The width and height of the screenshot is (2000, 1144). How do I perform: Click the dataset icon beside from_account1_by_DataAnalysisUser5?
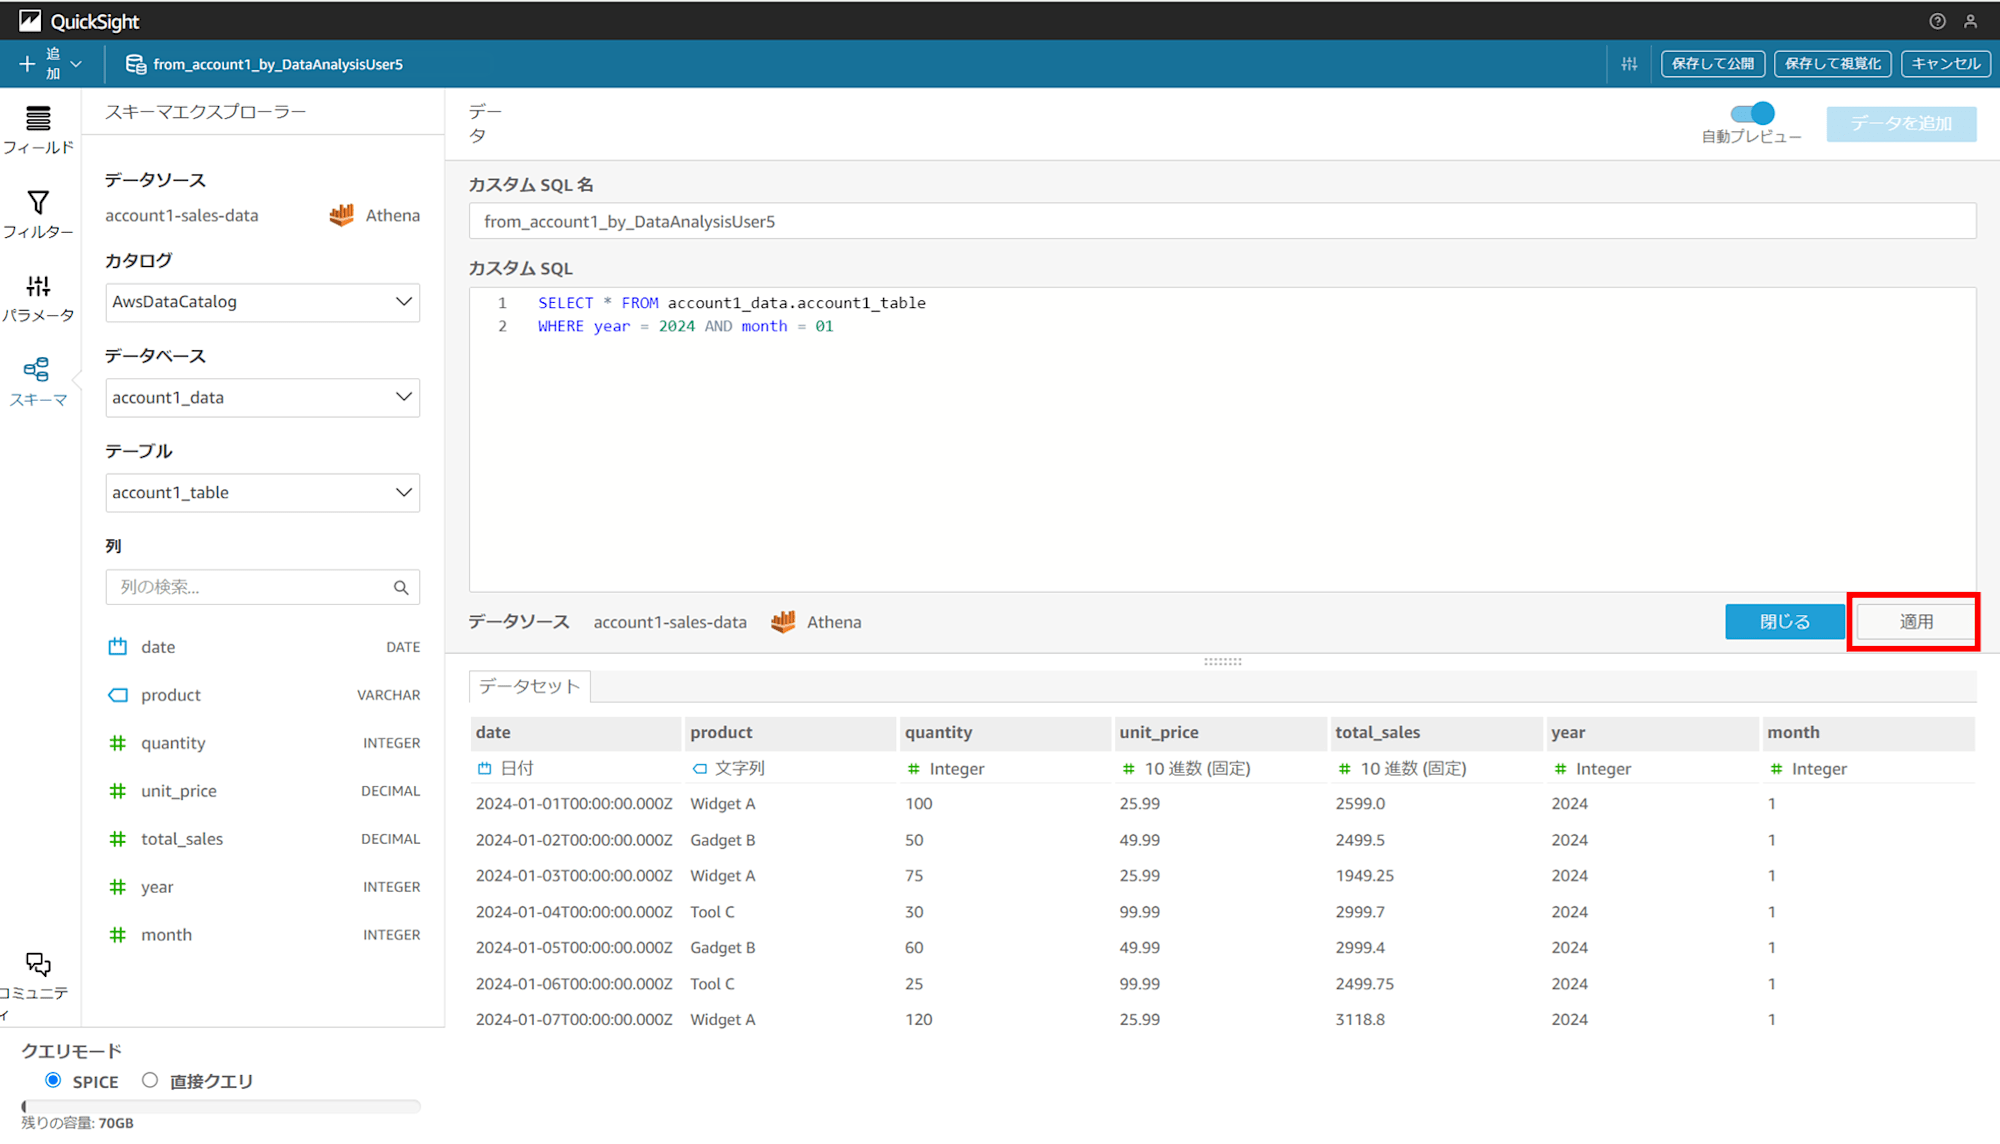click(x=135, y=64)
